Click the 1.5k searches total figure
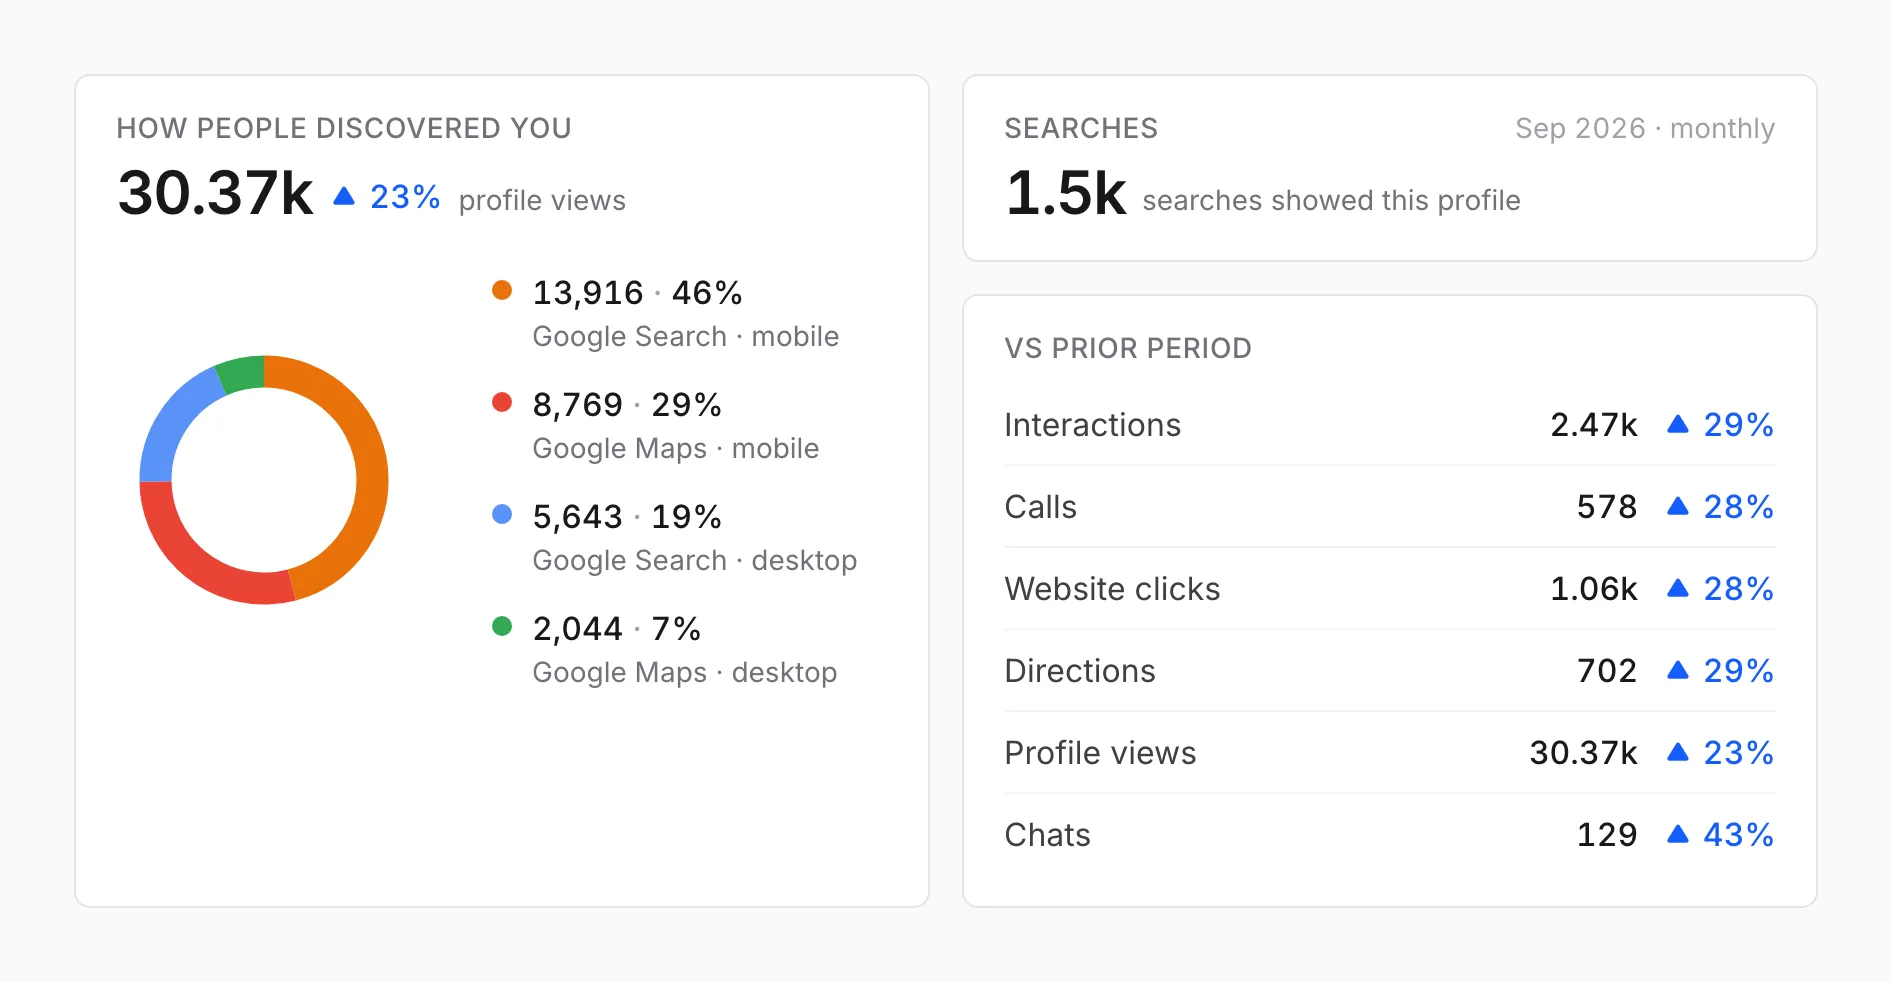The width and height of the screenshot is (1892, 982). point(1066,193)
